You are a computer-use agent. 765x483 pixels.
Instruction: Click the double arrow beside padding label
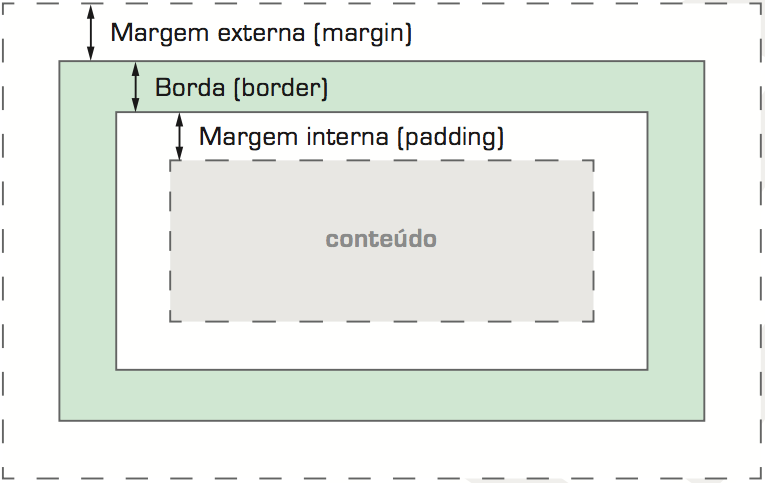pos(179,137)
